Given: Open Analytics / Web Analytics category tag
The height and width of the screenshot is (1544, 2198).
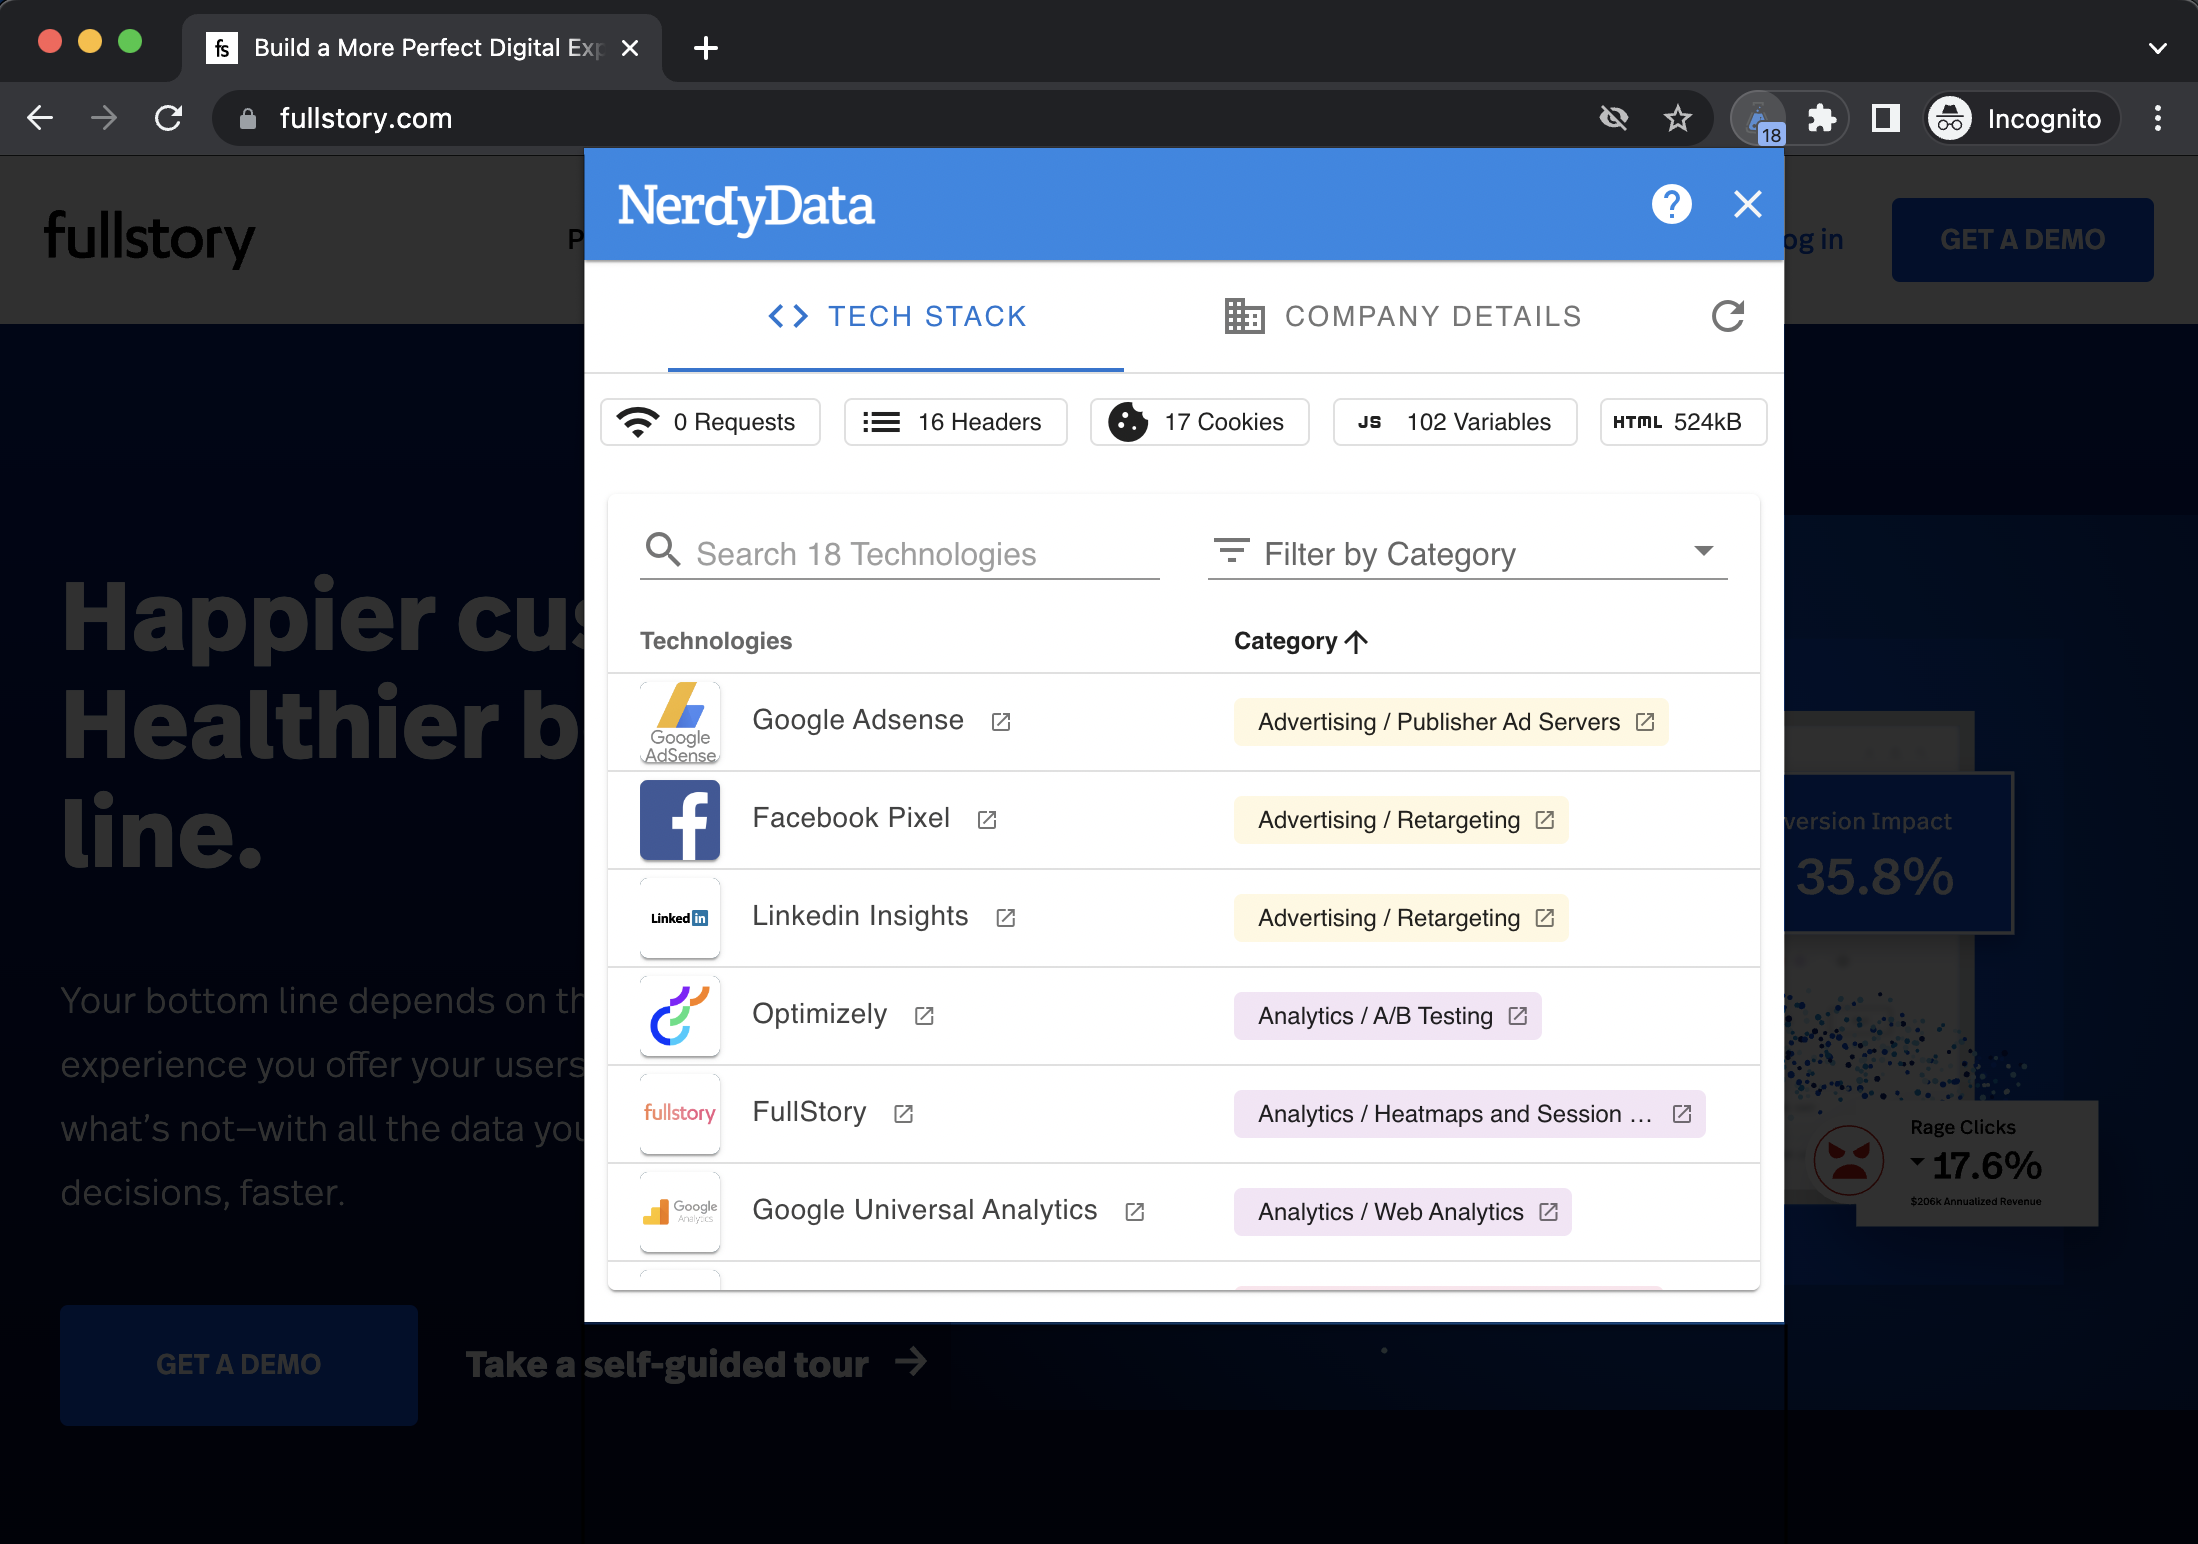Looking at the screenshot, I should point(1402,1212).
